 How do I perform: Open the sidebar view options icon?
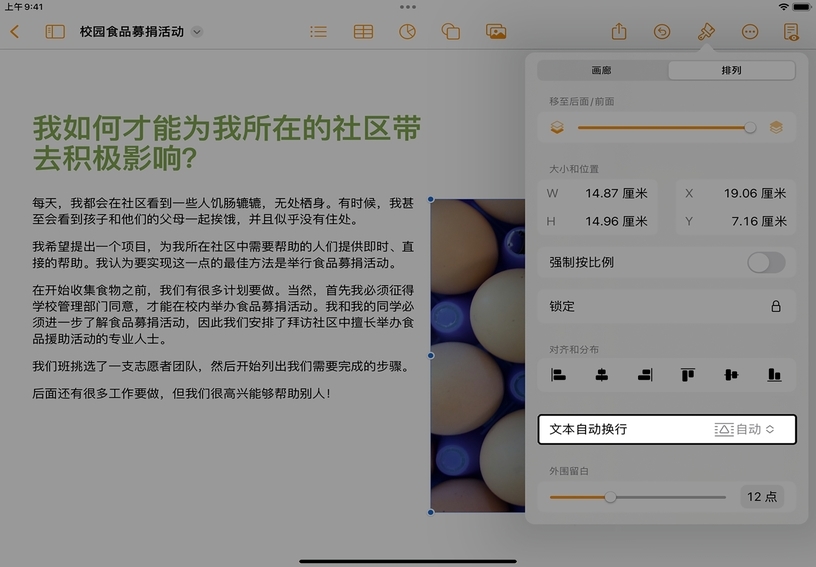point(55,32)
